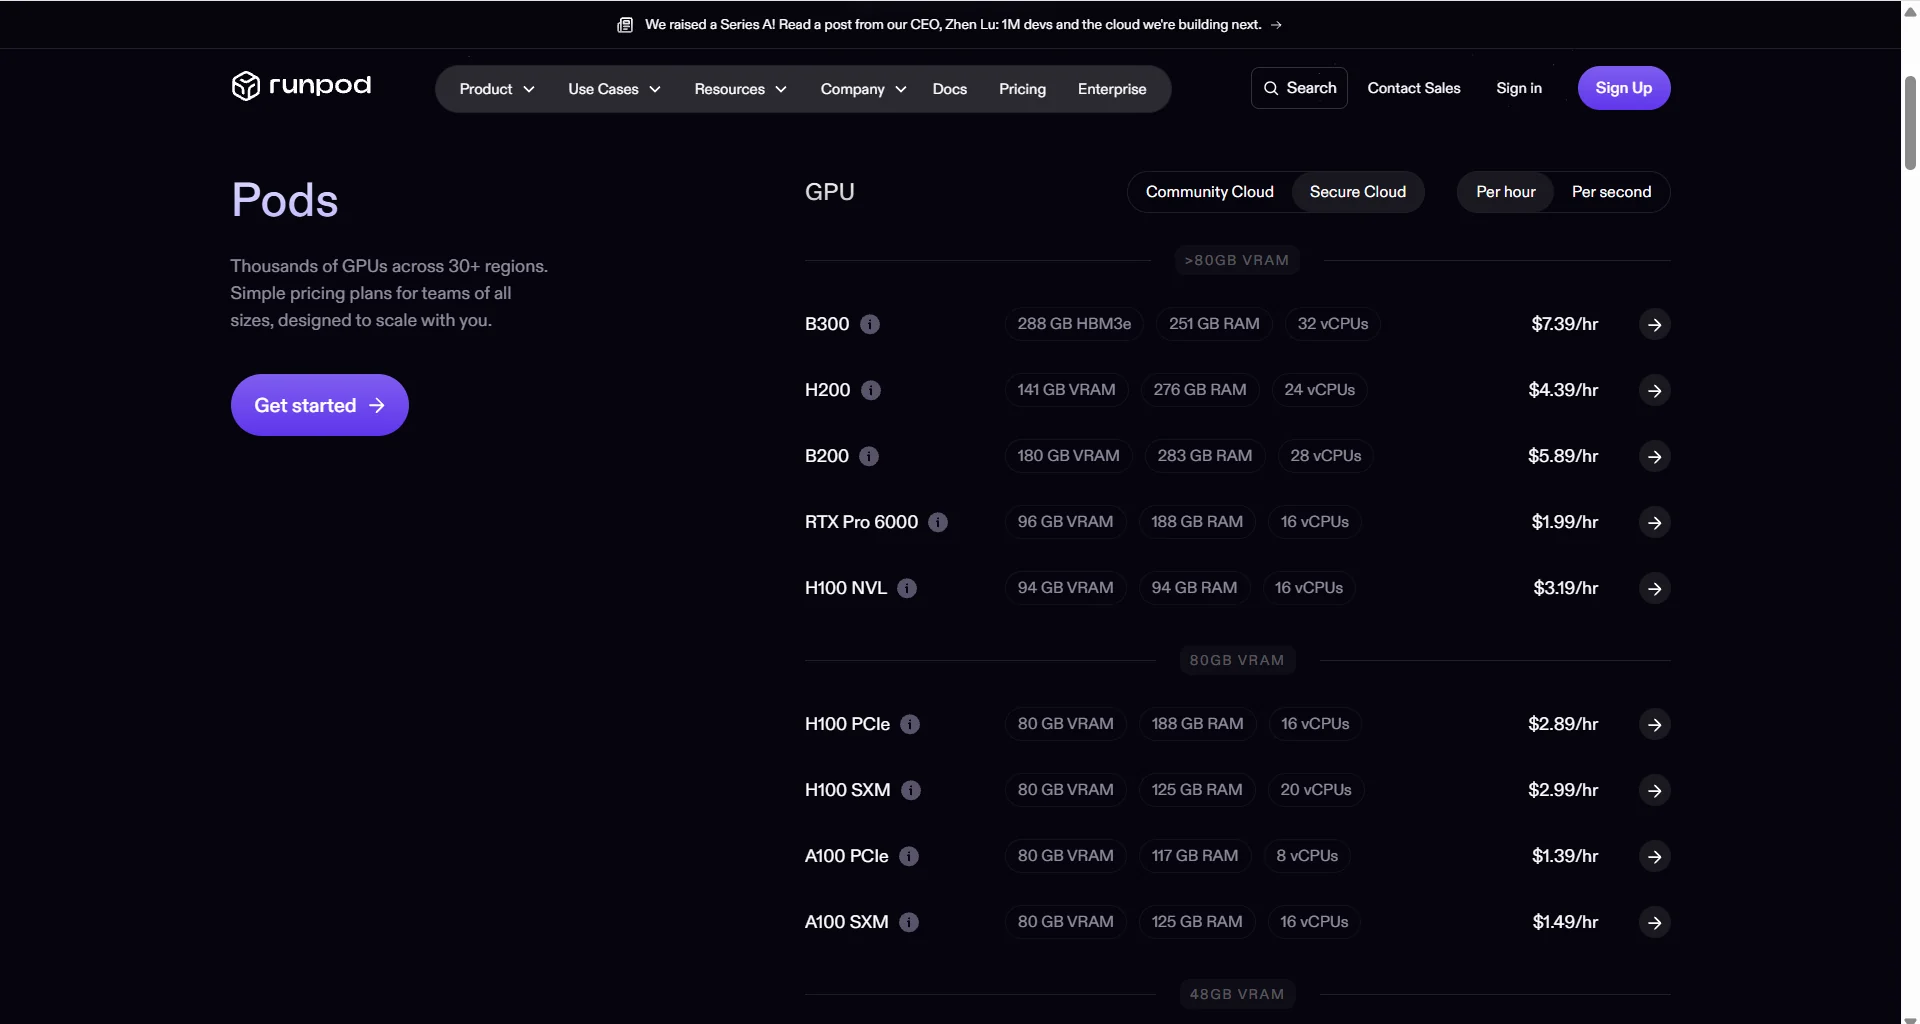Click the runpod cube logo icon
This screenshot has width=1920, height=1024.
(245, 86)
